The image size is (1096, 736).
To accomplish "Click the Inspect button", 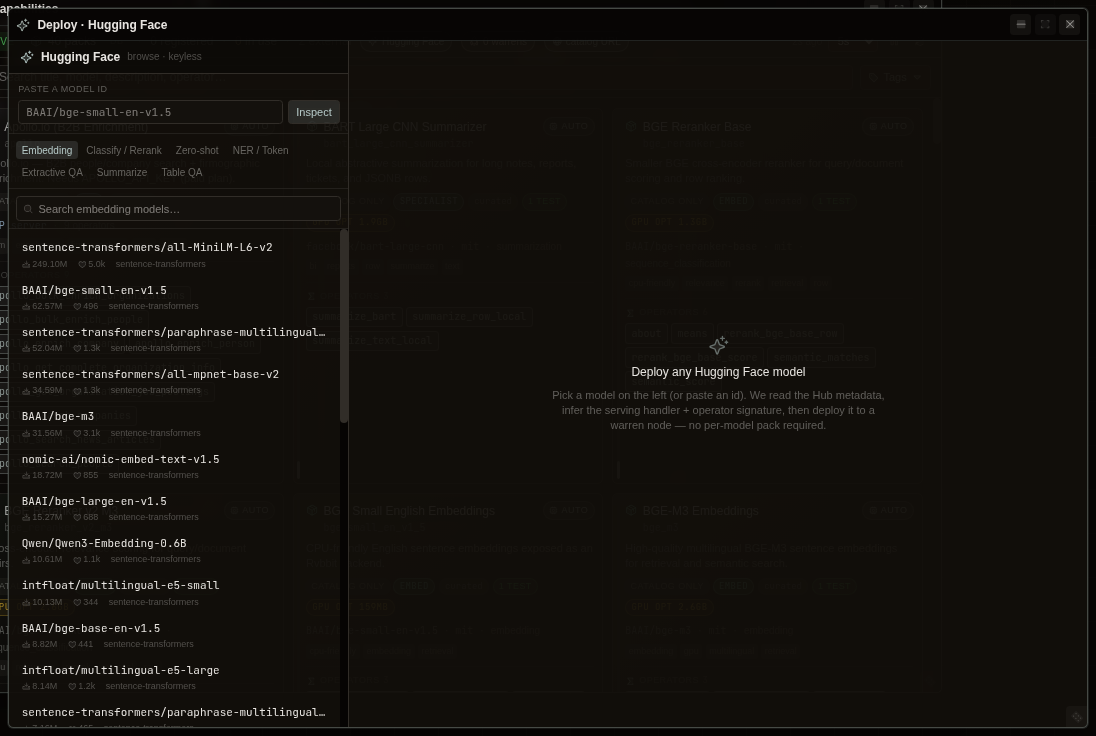I will 314,112.
